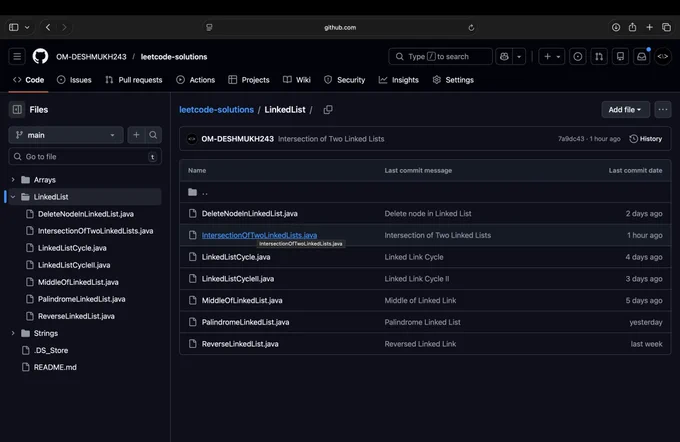Open commit 7a9dc43 hash link

pyautogui.click(x=571, y=139)
